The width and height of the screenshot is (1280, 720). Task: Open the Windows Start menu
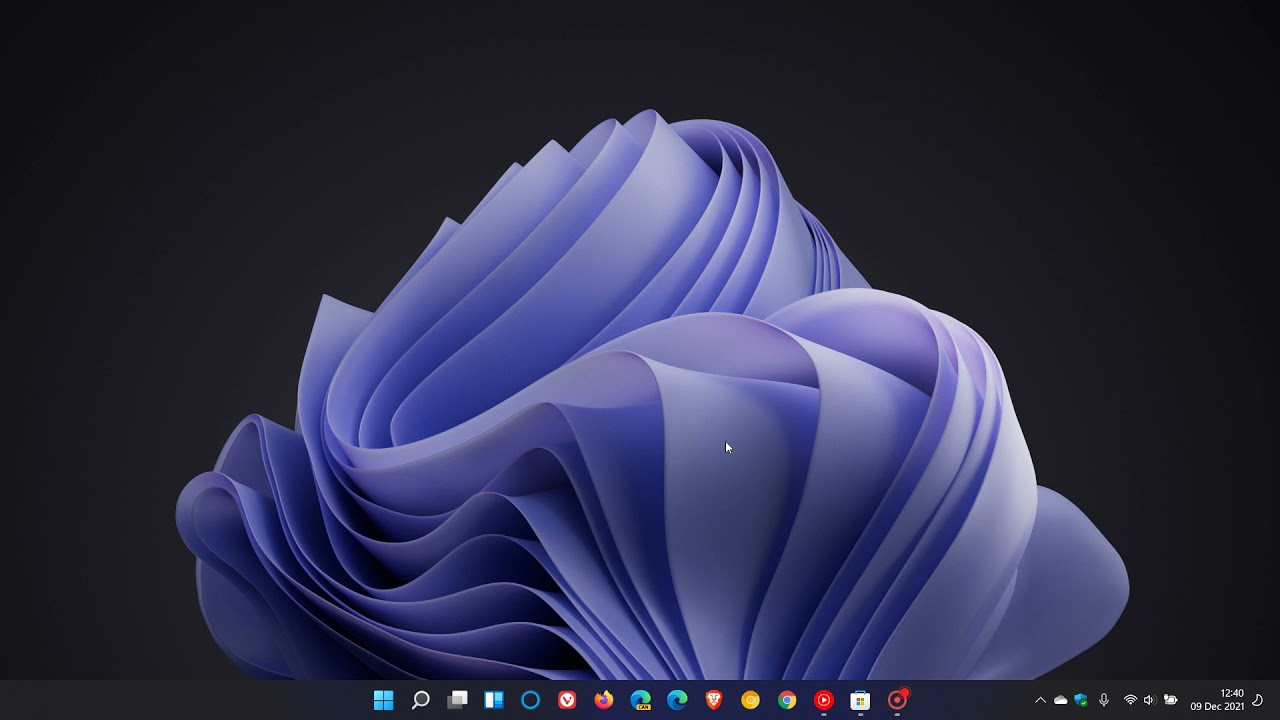click(383, 700)
